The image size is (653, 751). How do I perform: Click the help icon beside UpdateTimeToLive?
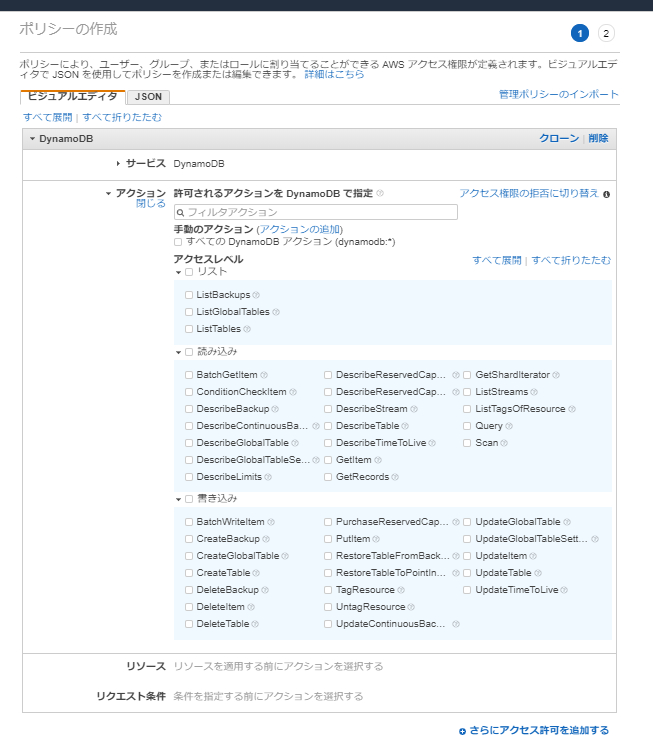tap(564, 590)
